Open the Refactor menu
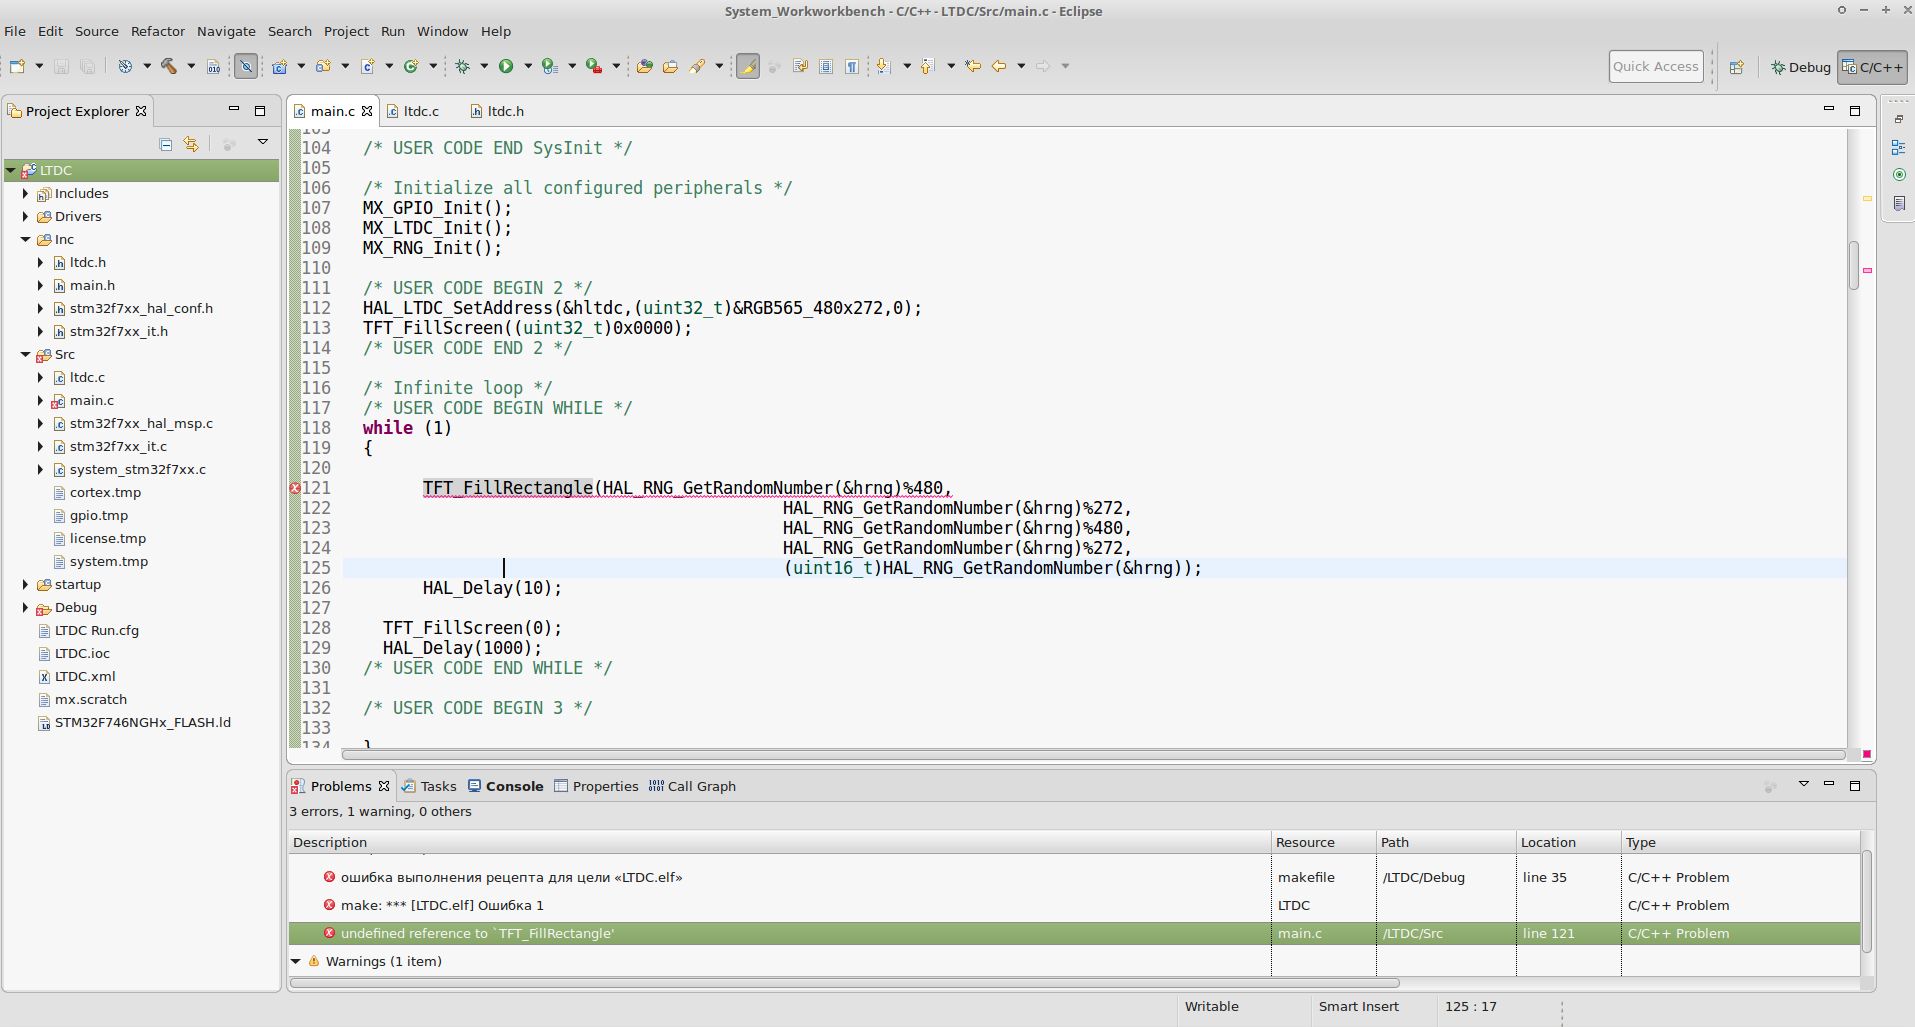The image size is (1915, 1027). click(157, 31)
